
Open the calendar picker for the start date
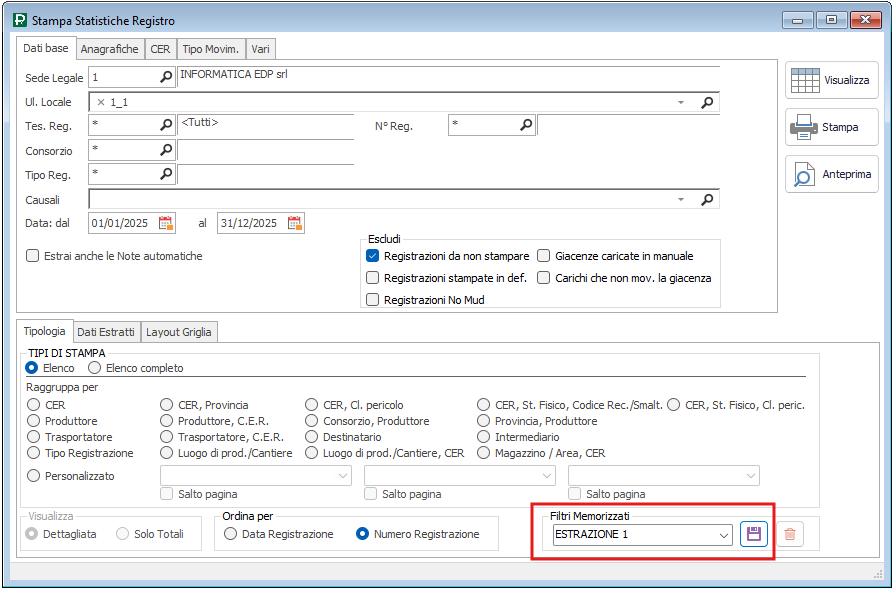coord(166,223)
